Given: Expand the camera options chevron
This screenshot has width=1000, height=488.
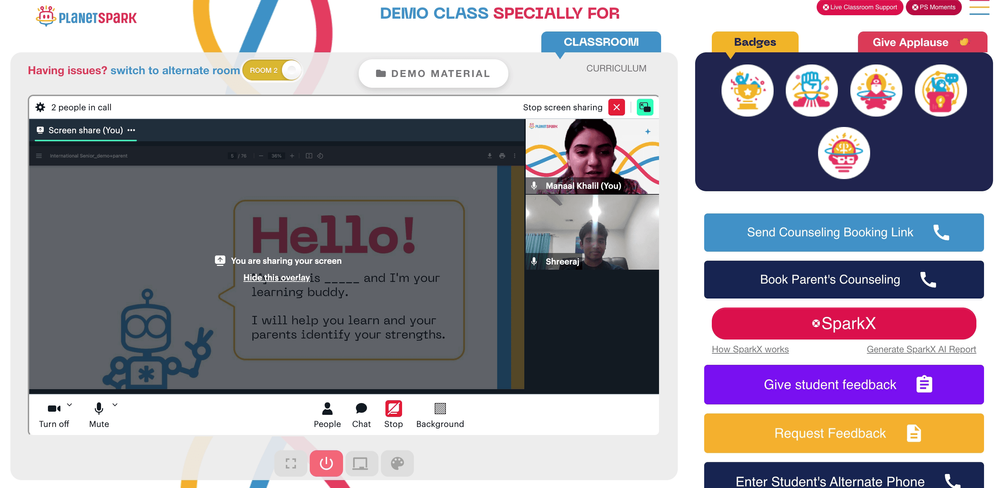Looking at the screenshot, I should click(x=70, y=404).
